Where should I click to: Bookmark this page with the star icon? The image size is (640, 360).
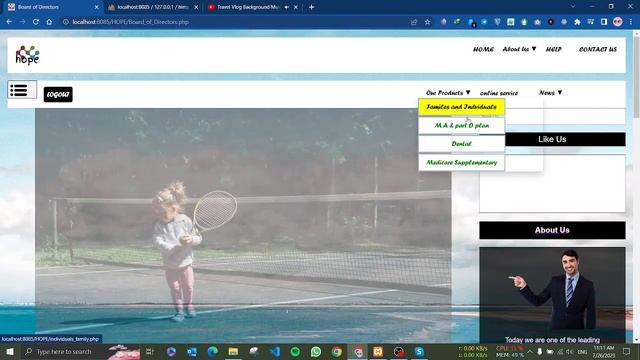427,22
